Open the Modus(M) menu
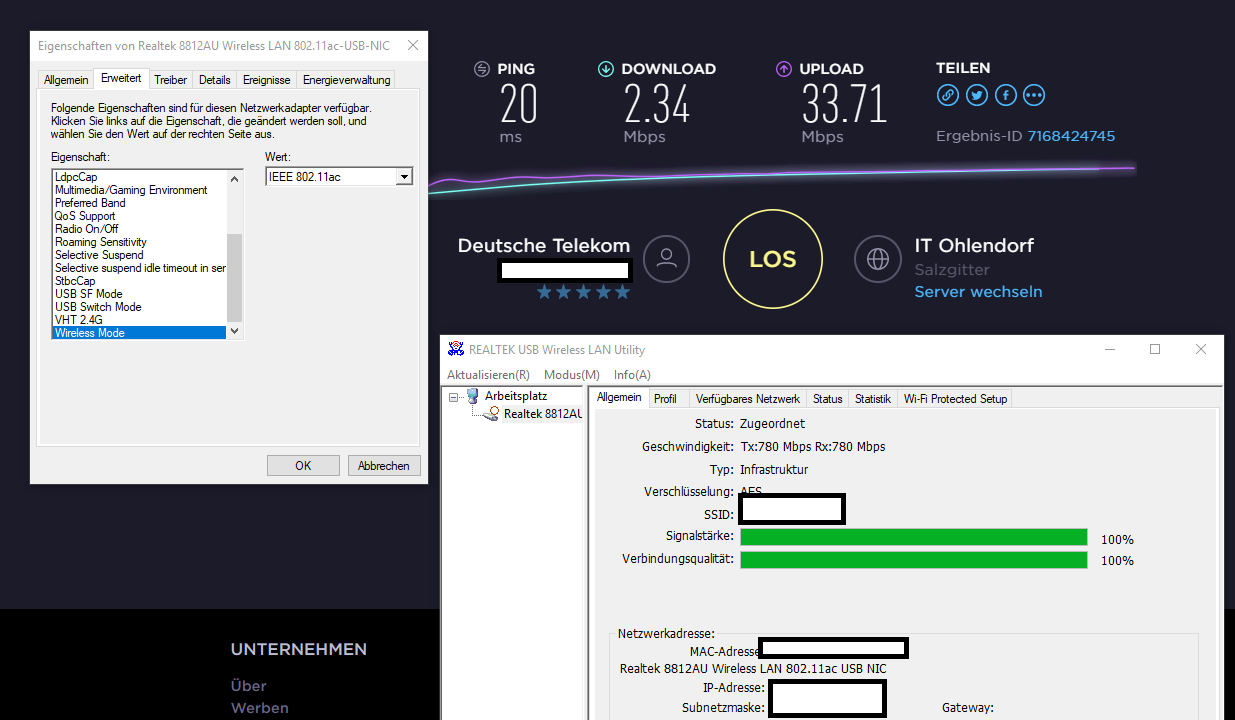The width and height of the screenshot is (1235, 720). (572, 375)
